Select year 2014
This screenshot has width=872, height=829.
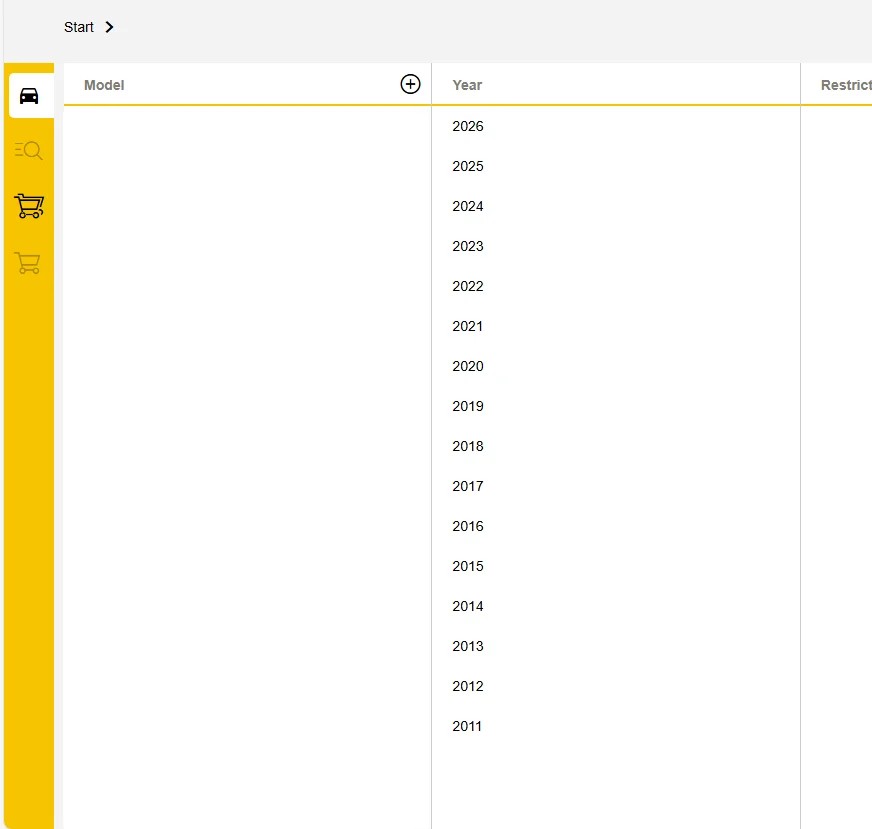pyautogui.click(x=468, y=607)
